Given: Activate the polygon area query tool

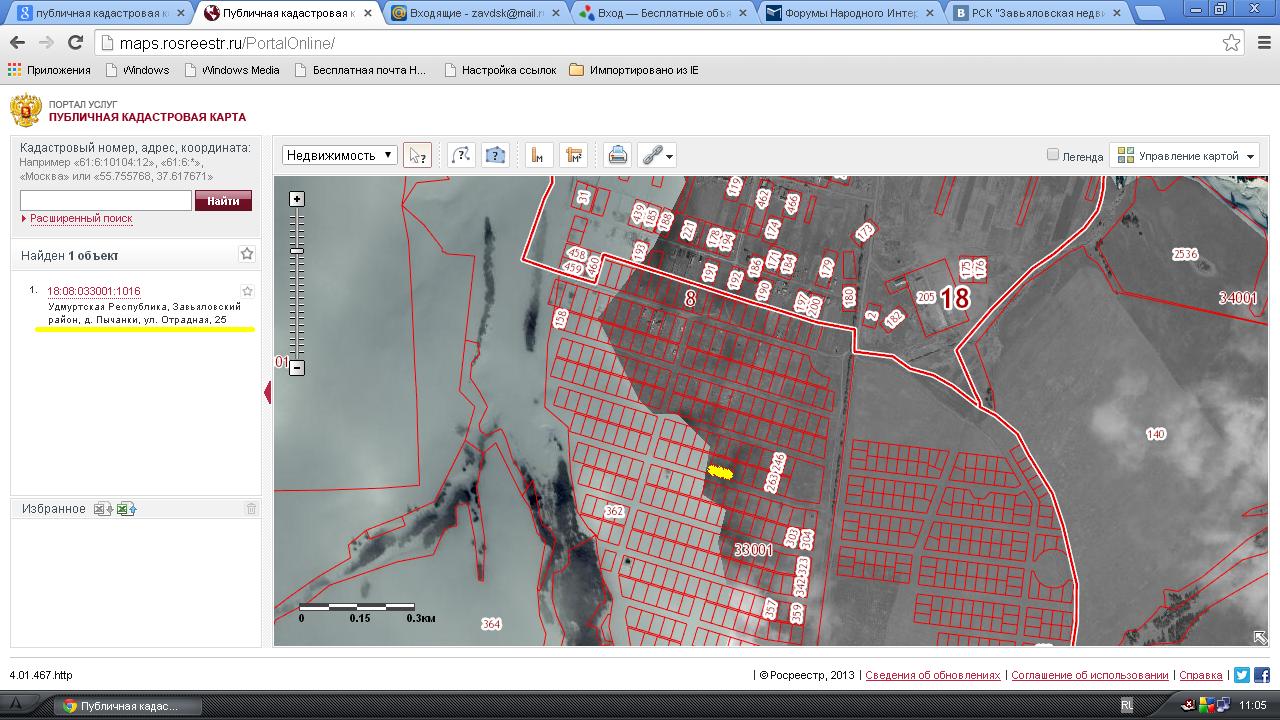Looking at the screenshot, I should point(495,155).
